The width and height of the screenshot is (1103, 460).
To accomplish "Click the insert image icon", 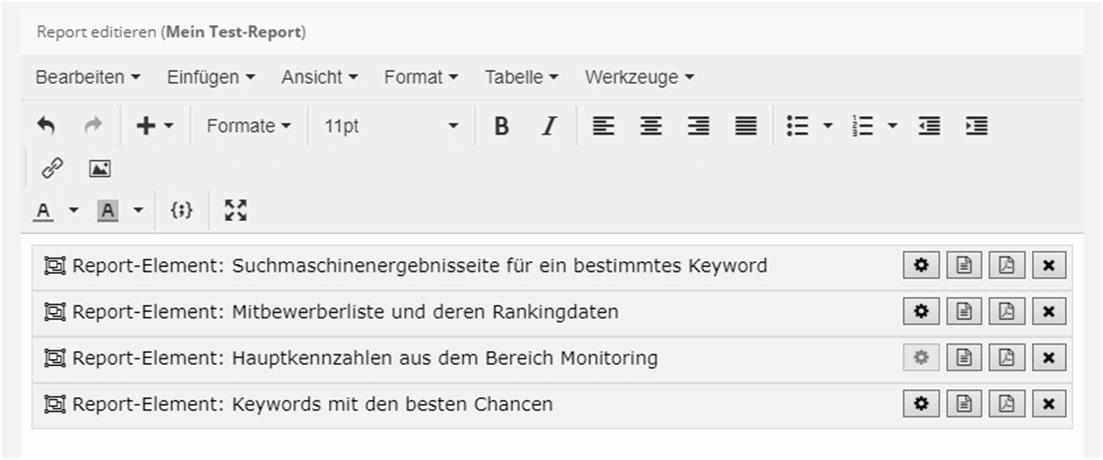I will point(99,169).
